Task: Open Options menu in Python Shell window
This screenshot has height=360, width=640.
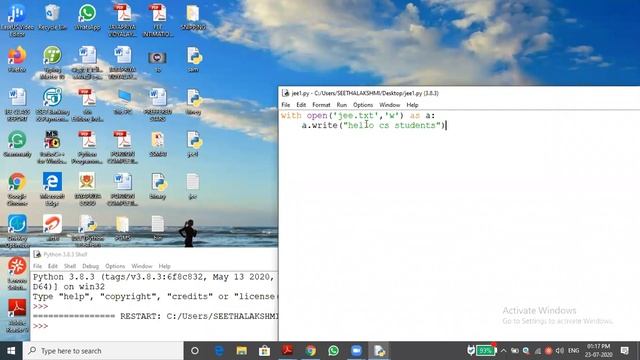Action: [x=115, y=266]
